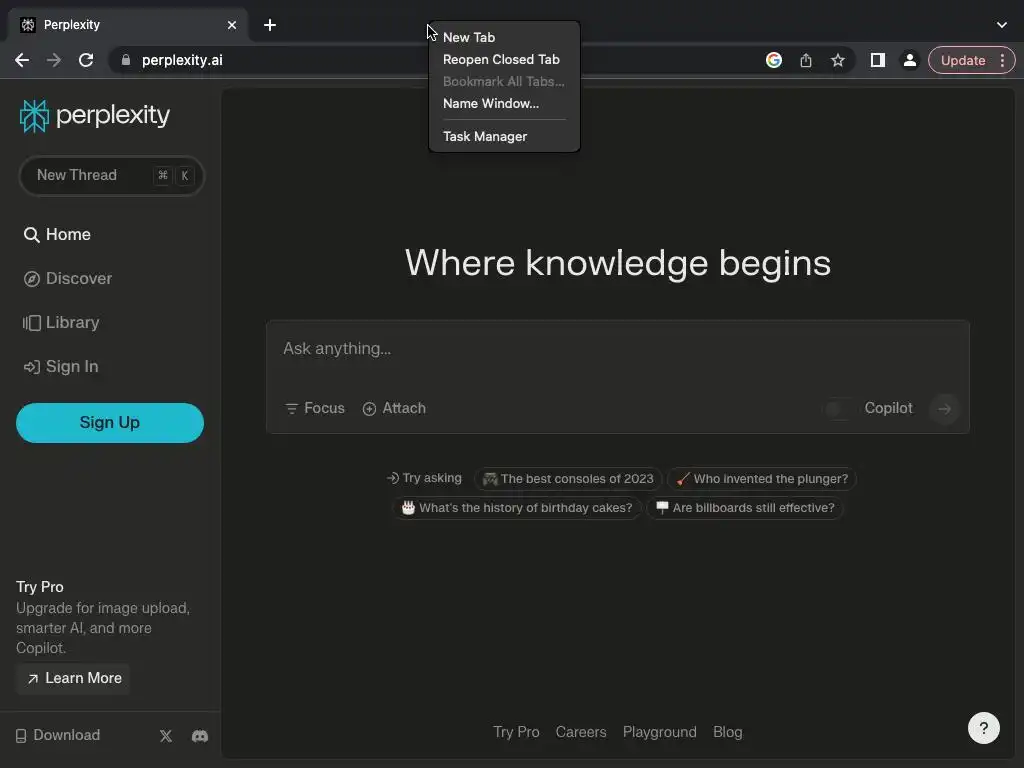This screenshot has width=1024, height=768.
Task: Open Playground footer link
Action: pos(660,732)
